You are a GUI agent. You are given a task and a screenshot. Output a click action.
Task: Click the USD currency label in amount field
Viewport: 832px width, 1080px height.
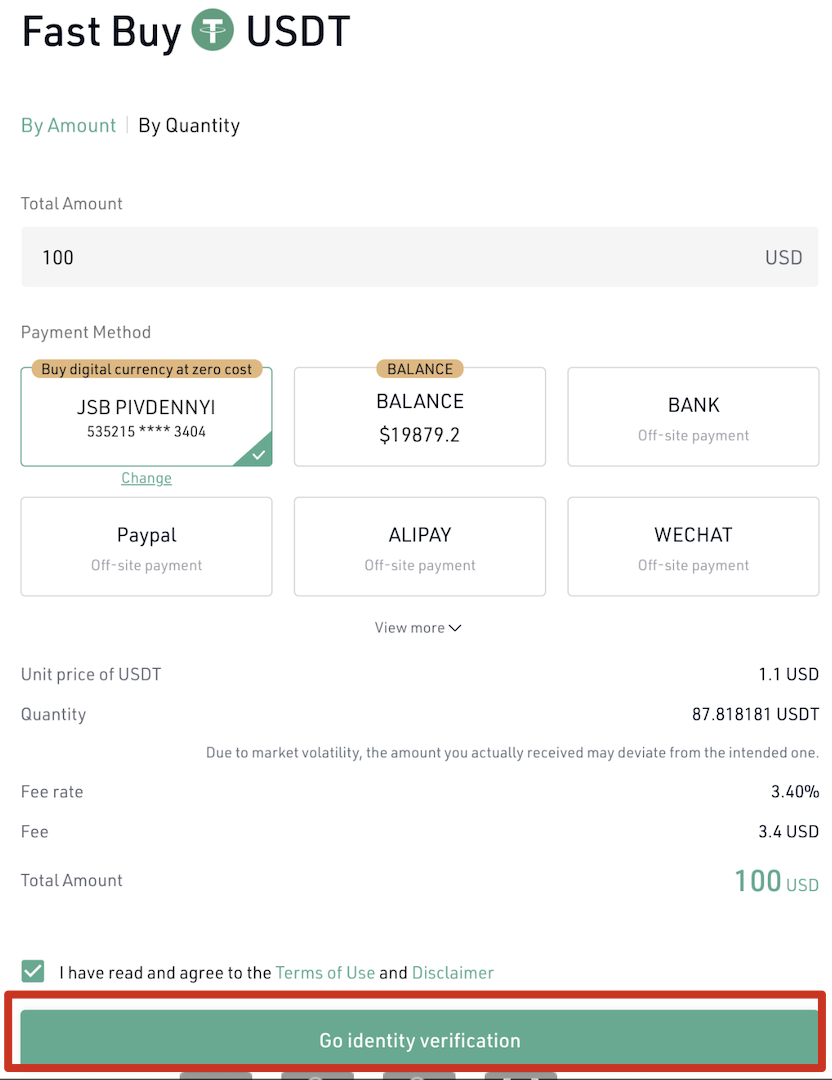click(783, 258)
